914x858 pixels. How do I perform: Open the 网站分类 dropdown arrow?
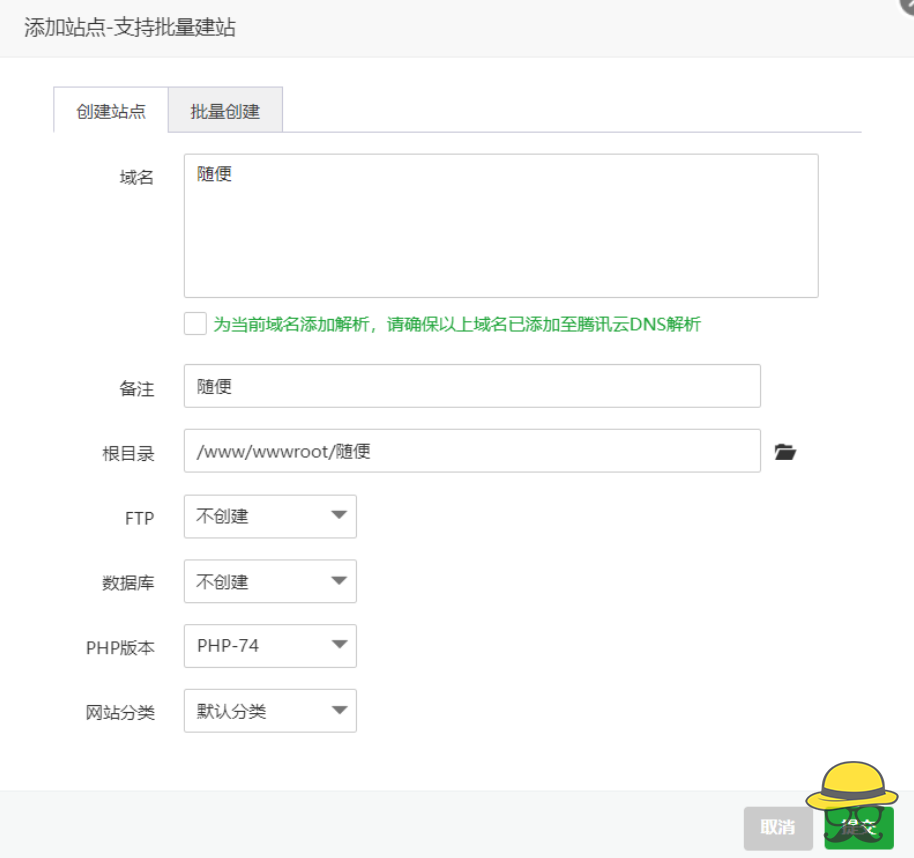[338, 711]
